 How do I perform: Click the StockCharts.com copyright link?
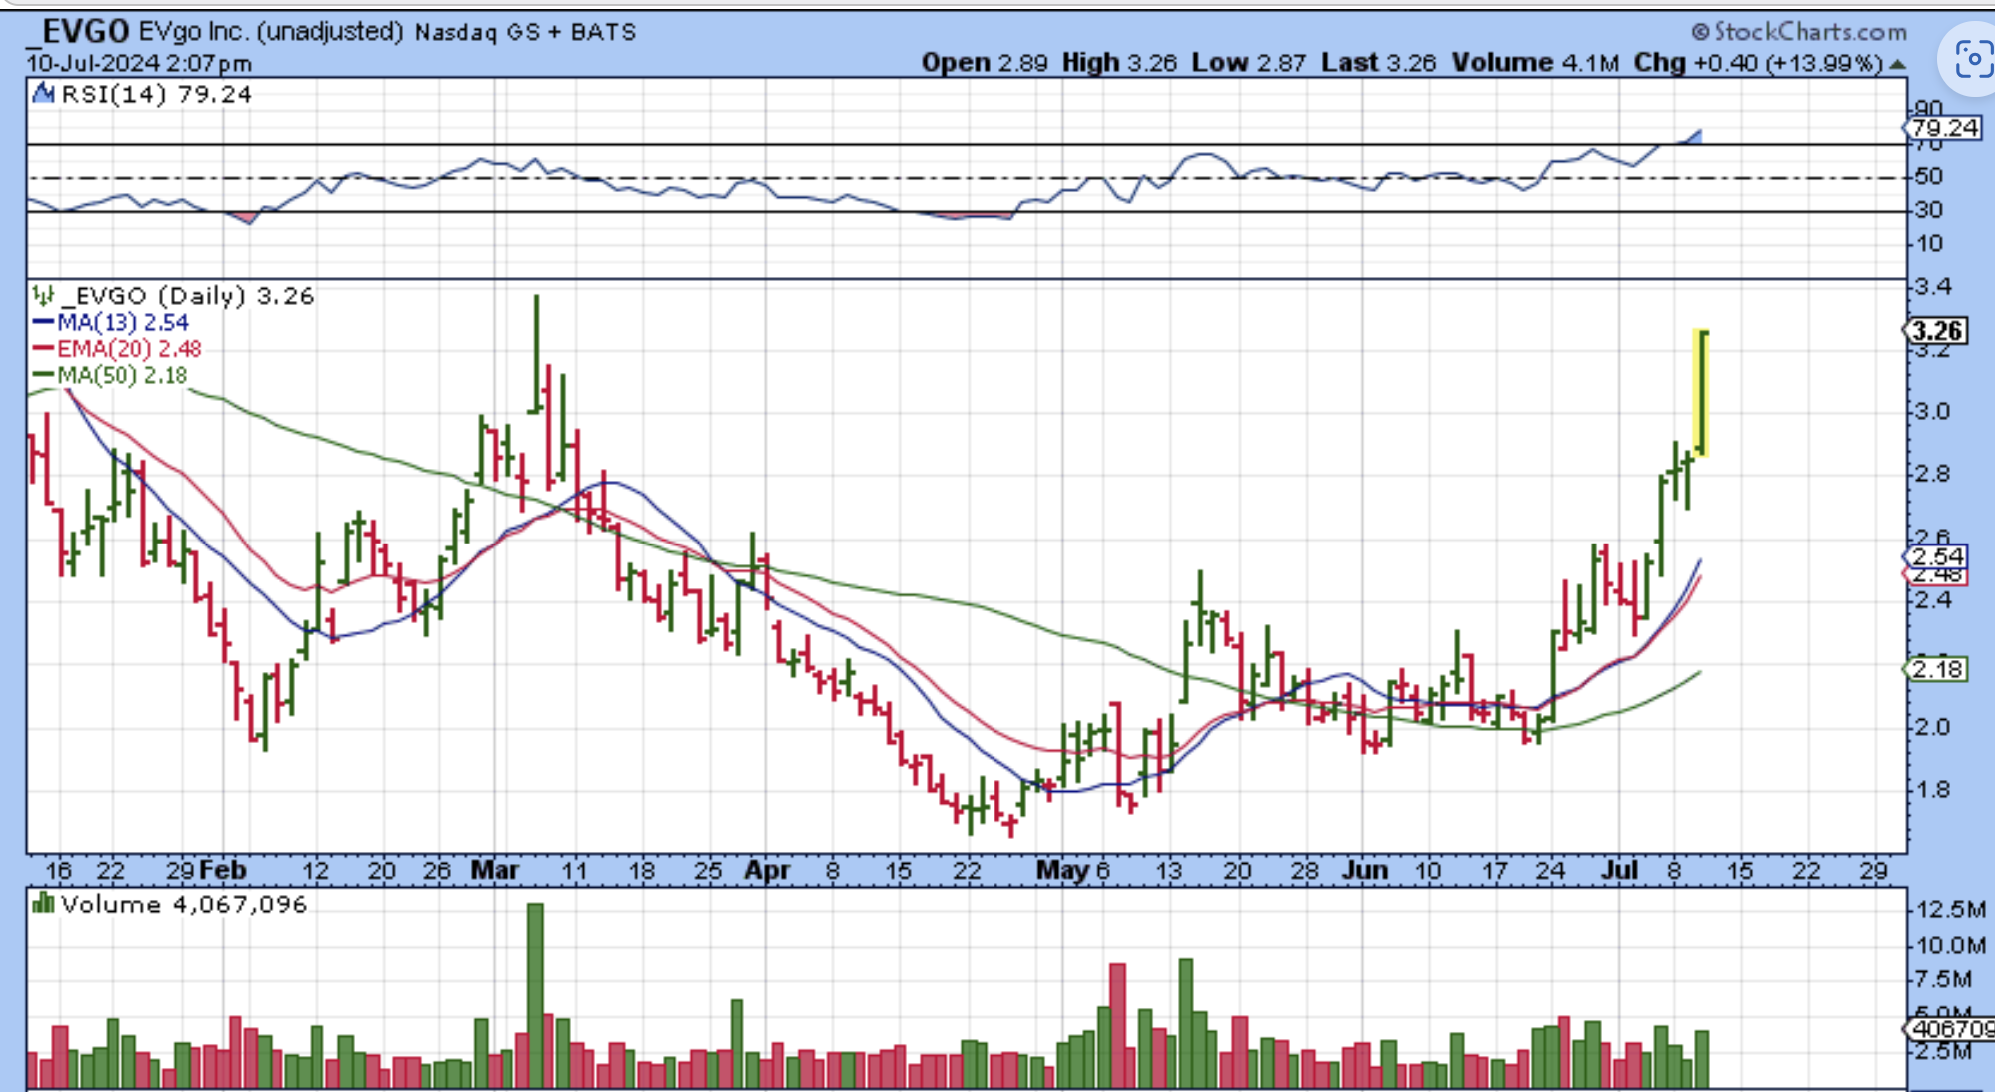pos(1798,32)
